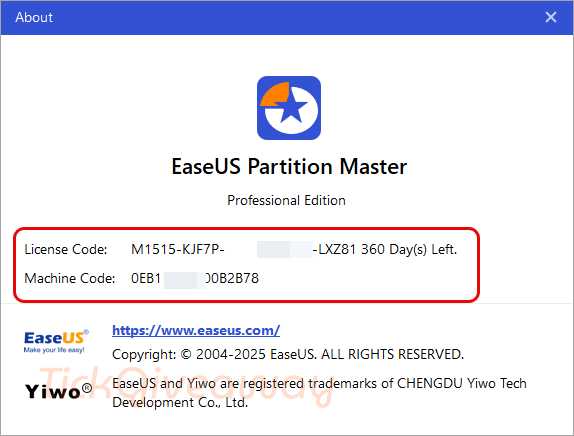The image size is (574, 436).
Task: Open the https://www.easeus.com/ link
Action: (x=196, y=330)
